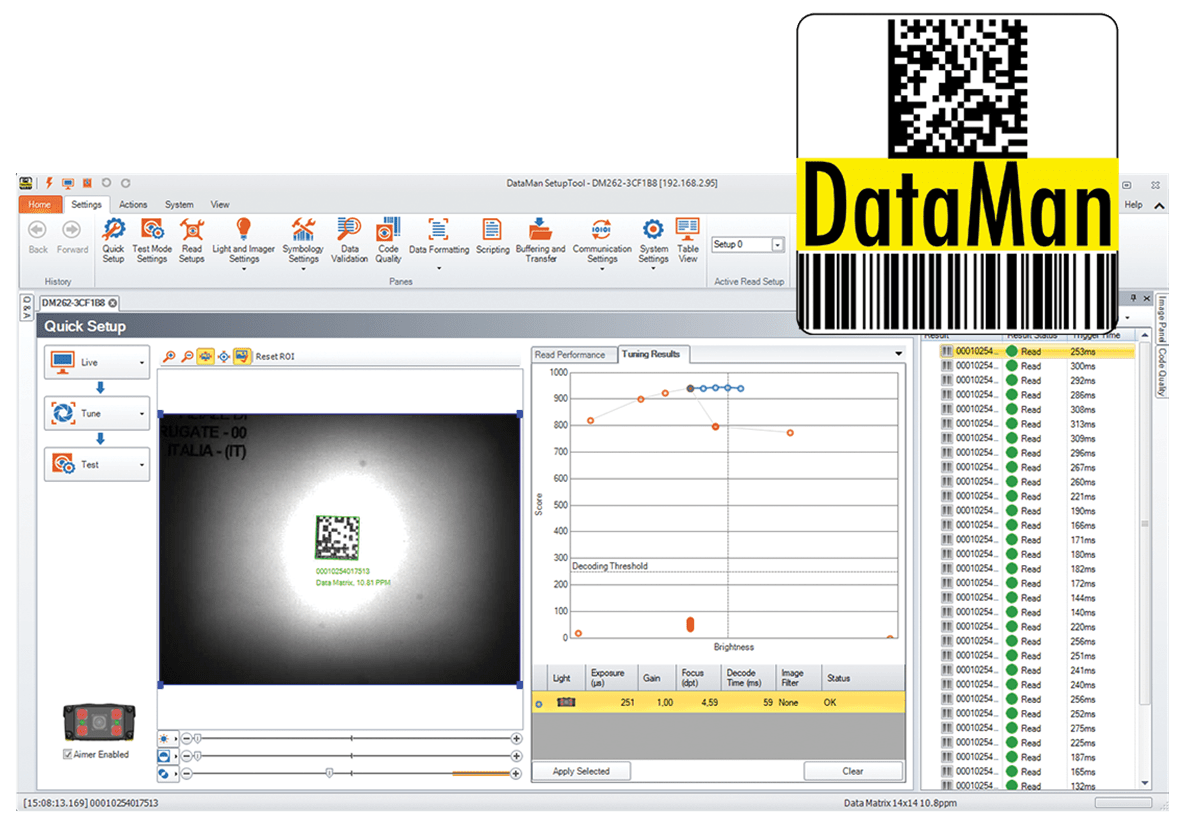The width and height of the screenshot is (1180, 837).
Task: Expand Light and Imager Settings dropdown arrow
Action: coord(243,269)
